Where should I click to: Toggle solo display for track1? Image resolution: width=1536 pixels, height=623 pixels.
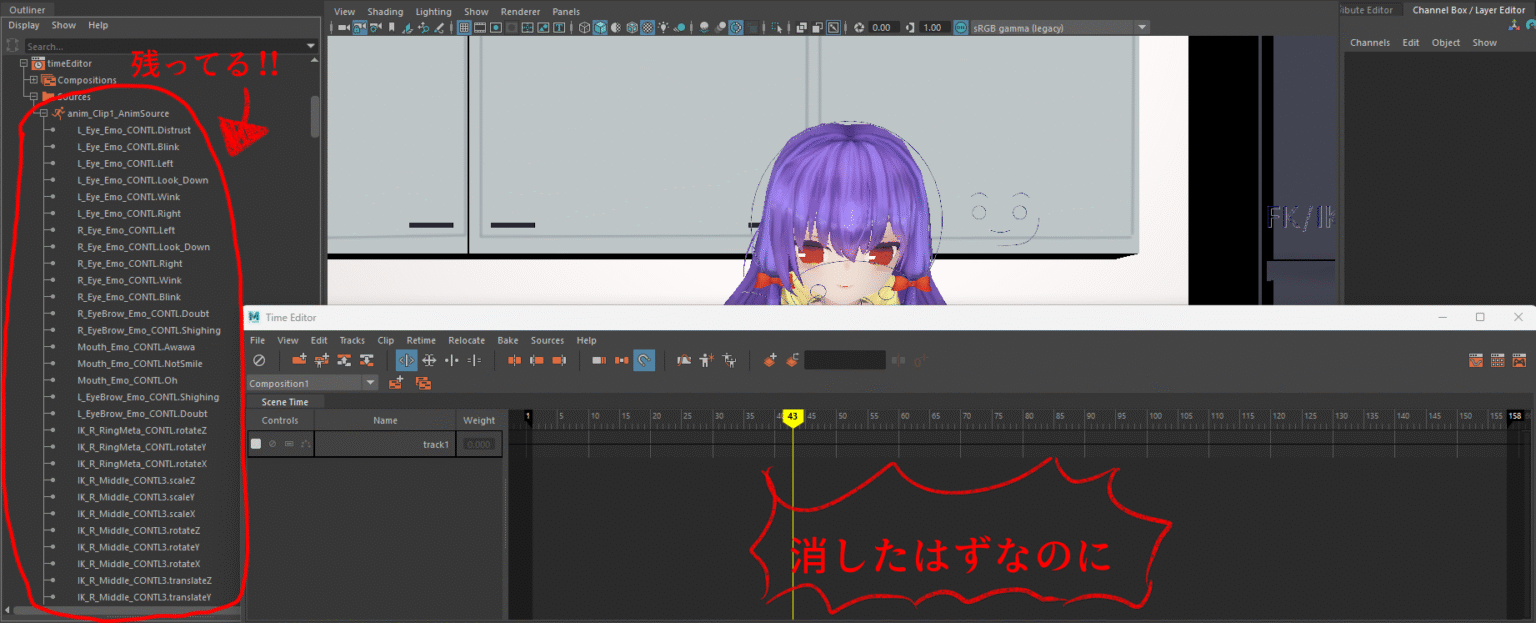pyautogui.click(x=290, y=444)
